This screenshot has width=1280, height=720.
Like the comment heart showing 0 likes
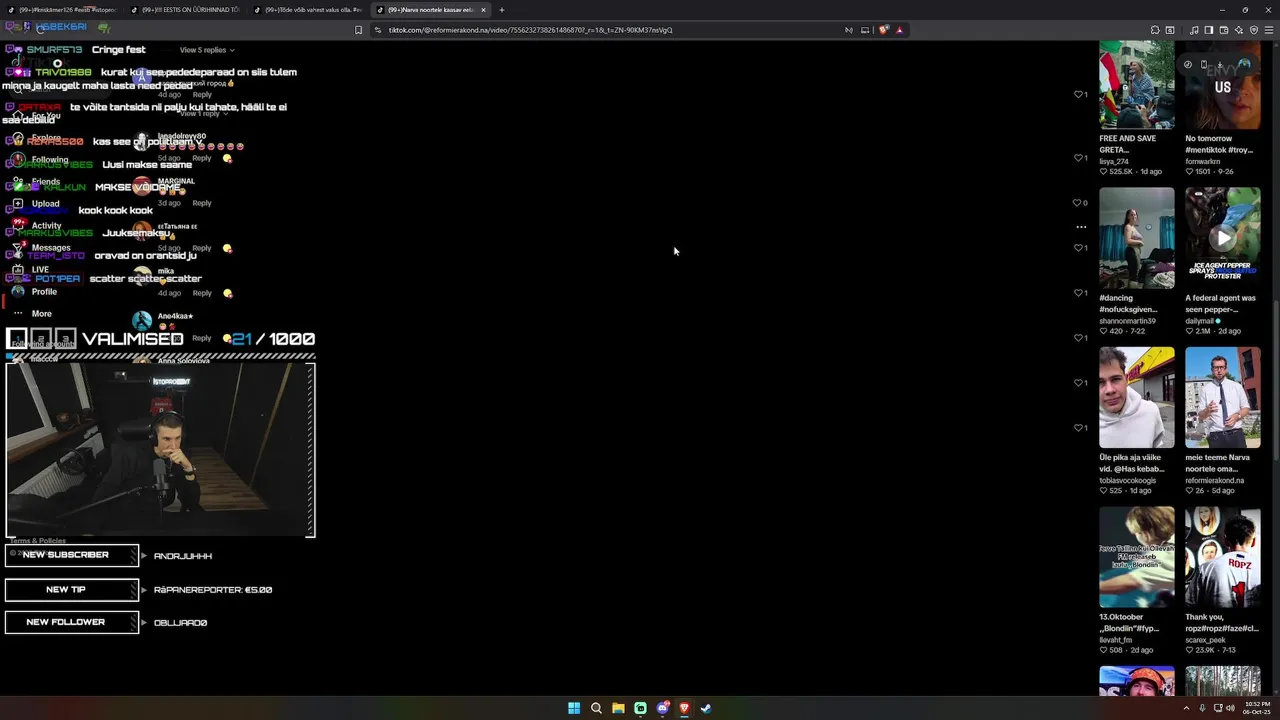(1077, 203)
